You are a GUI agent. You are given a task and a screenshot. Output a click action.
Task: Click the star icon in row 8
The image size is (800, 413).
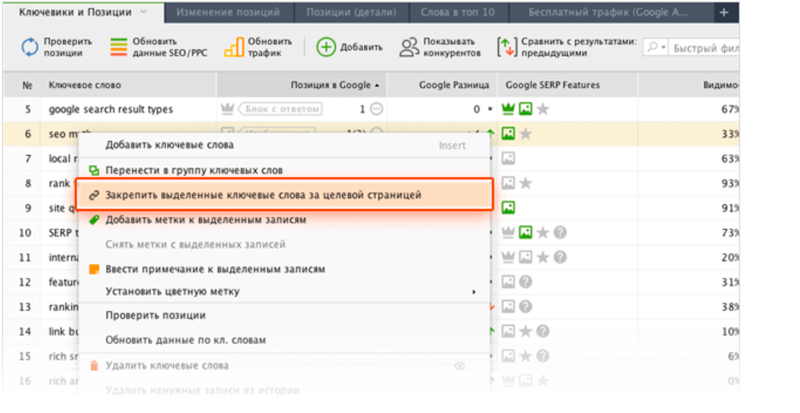[526, 183]
